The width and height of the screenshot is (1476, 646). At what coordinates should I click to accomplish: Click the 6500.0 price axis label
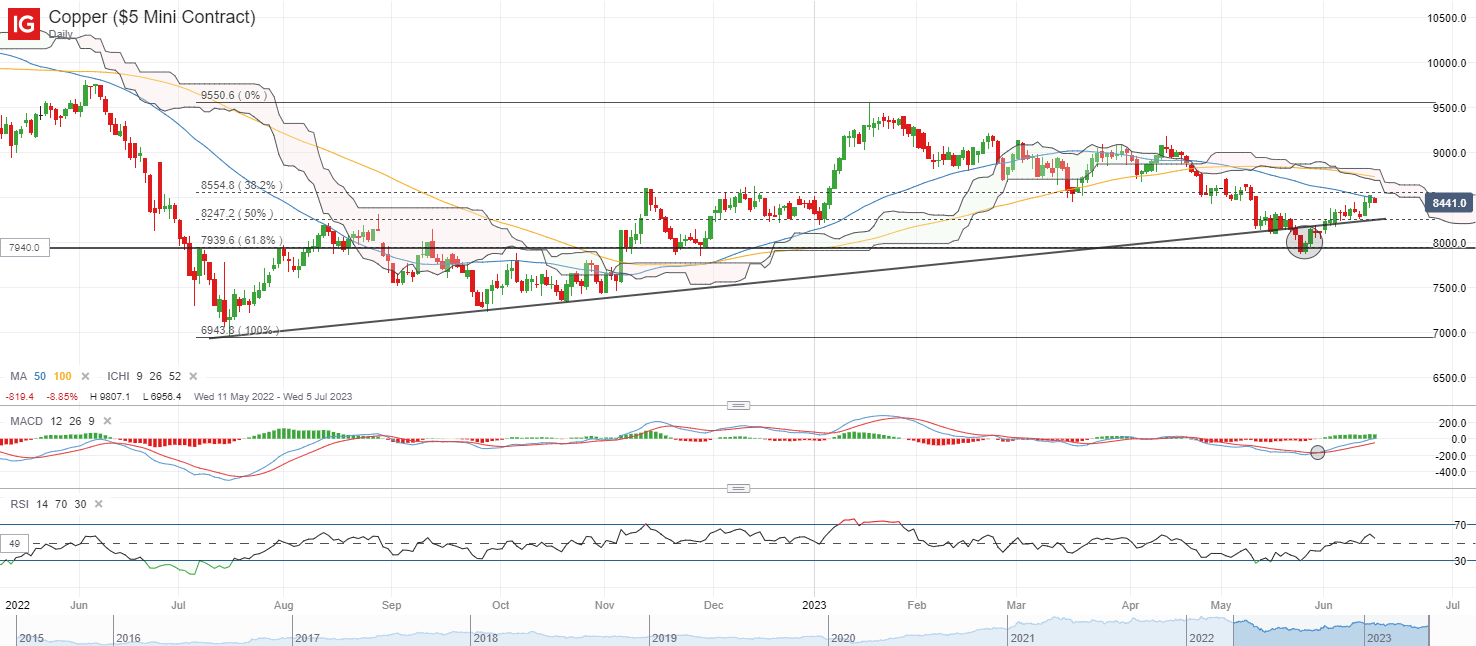(1451, 378)
